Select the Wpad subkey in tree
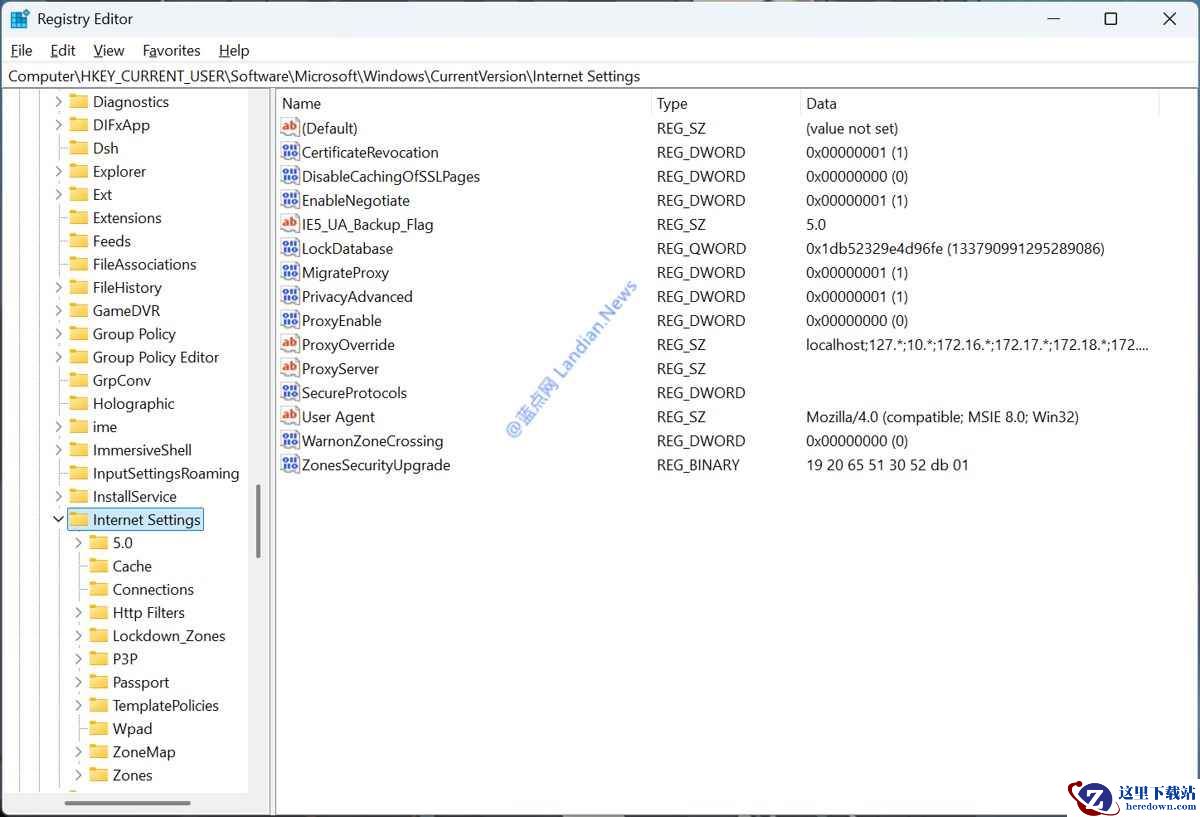This screenshot has width=1200, height=817. click(132, 729)
